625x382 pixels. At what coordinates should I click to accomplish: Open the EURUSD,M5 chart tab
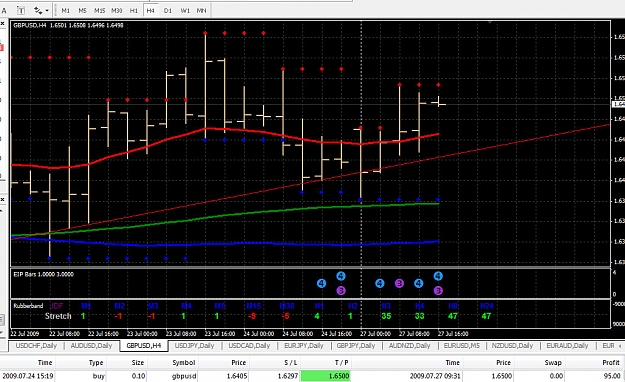coord(462,346)
